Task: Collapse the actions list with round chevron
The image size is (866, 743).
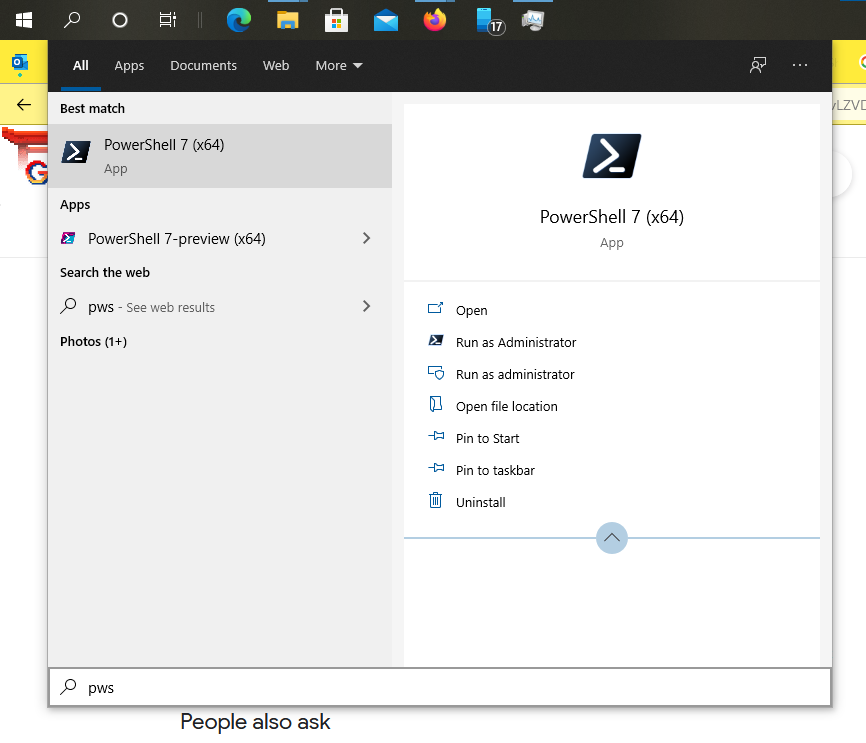Action: 611,538
